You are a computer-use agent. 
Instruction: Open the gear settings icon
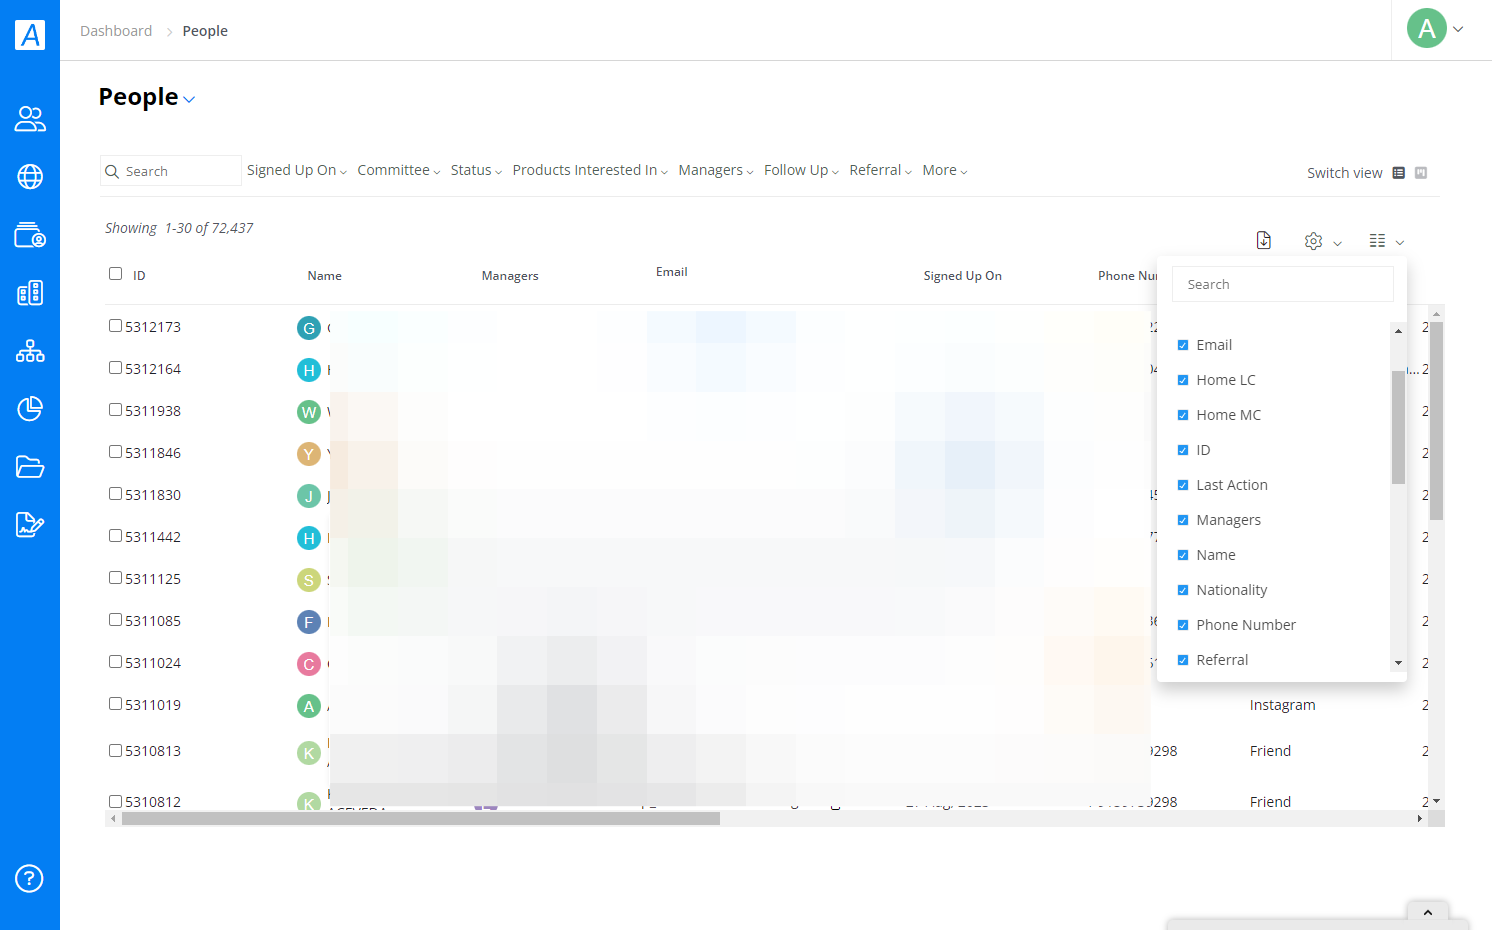pos(1314,241)
